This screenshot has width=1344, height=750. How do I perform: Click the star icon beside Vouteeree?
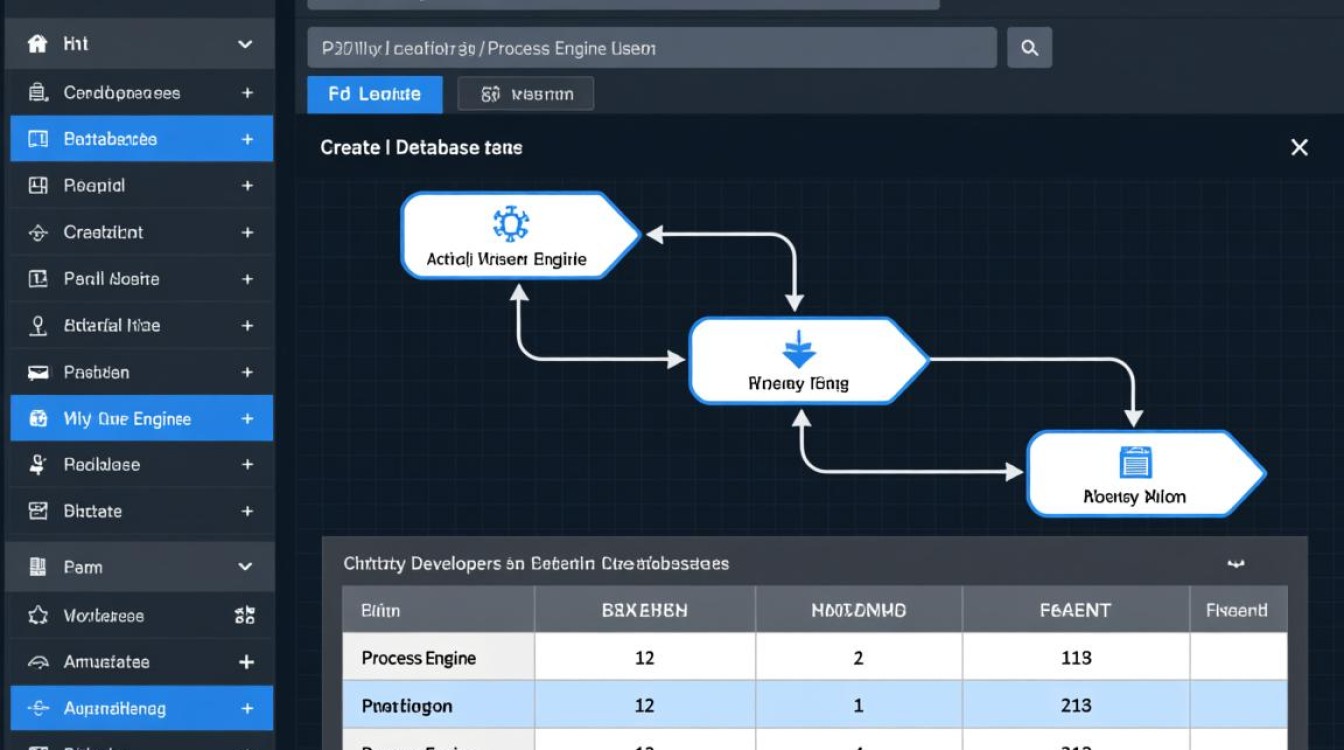[38, 616]
